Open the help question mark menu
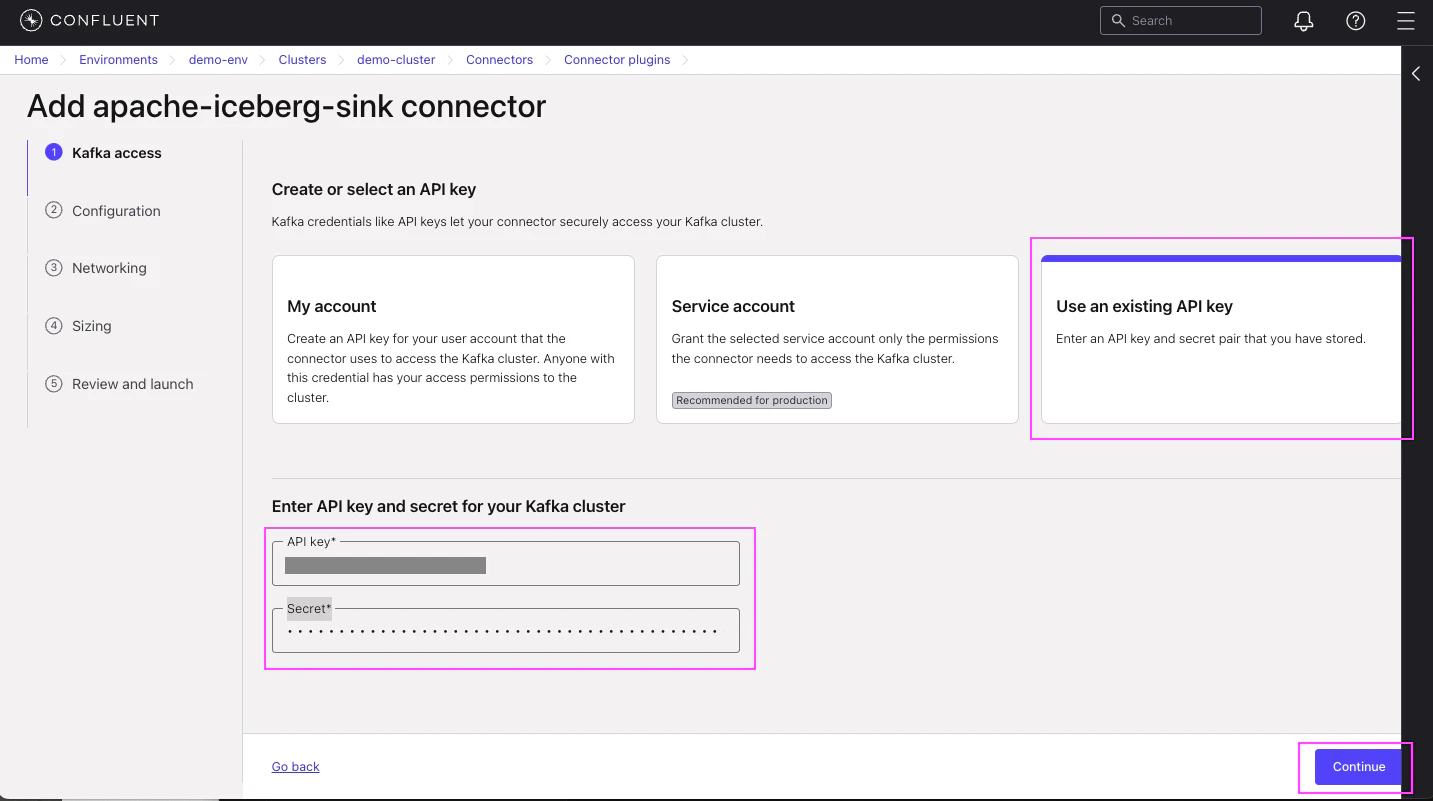 [x=1356, y=21]
